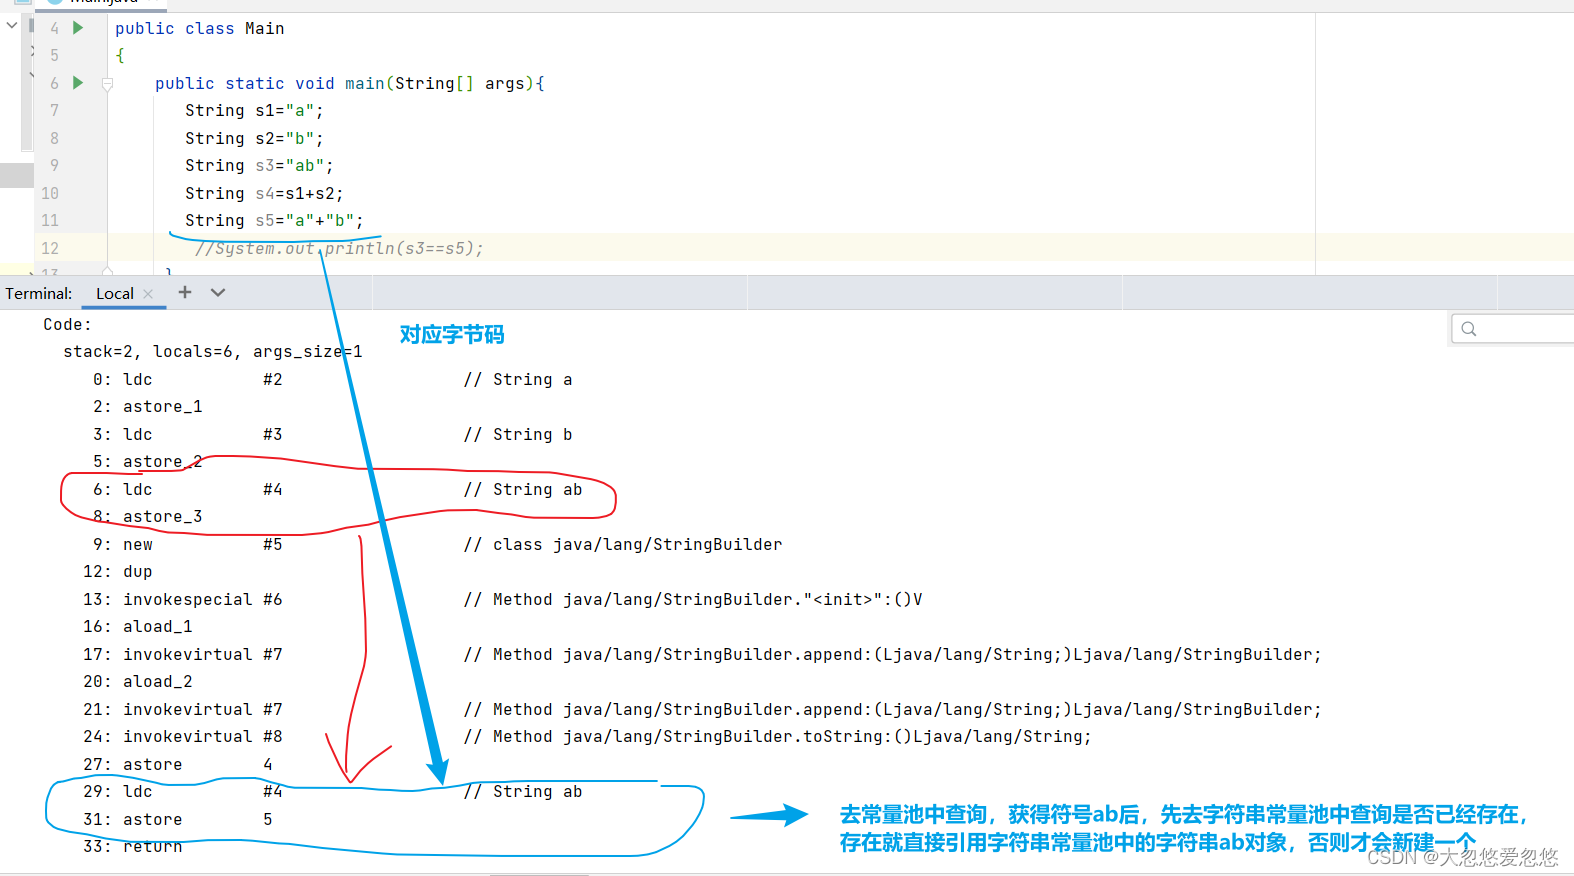
Task: Click the bytecode line 16: aload_1
Action: tap(138, 626)
